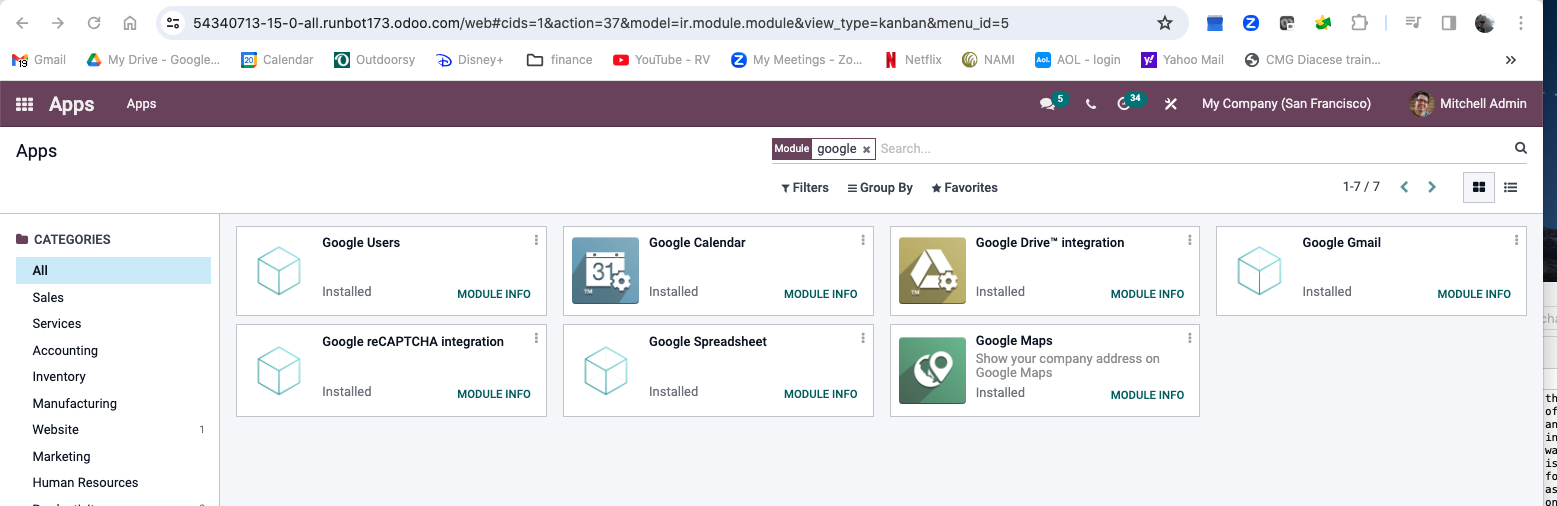Select the Manufacturing category
This screenshot has width=1557, height=506.
pyautogui.click(x=113, y=404)
